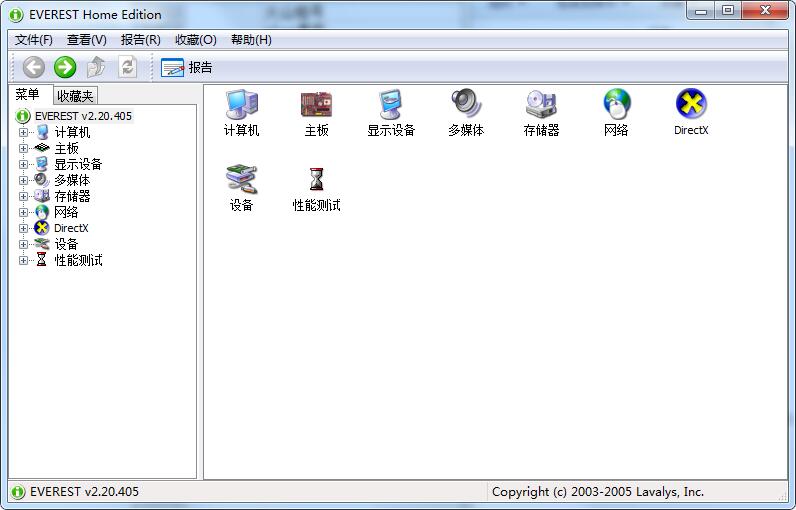
Task: Click the back arrow toolbar button
Action: pyautogui.click(x=34, y=67)
